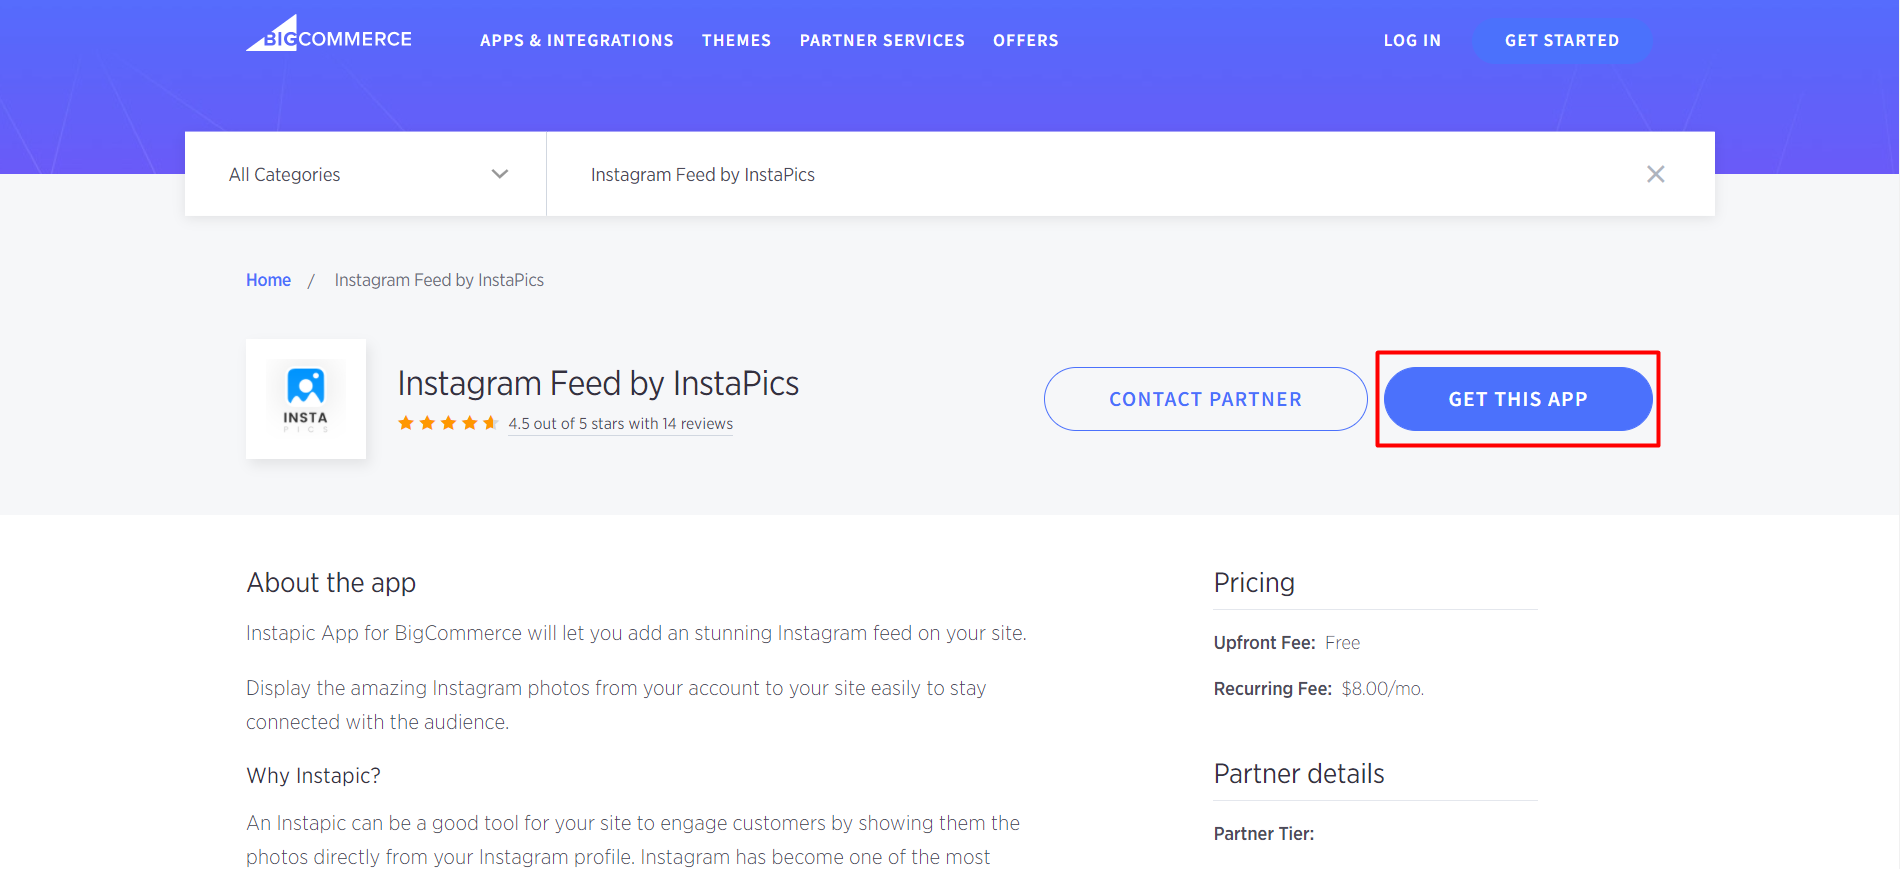This screenshot has width=1900, height=869.
Task: Go to the Themes menu item
Action: click(737, 40)
